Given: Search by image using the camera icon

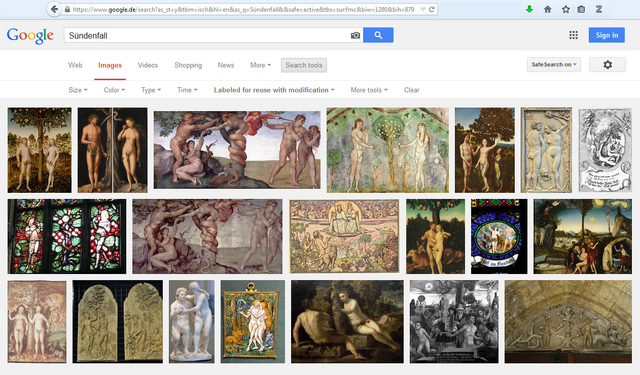Looking at the screenshot, I should pyautogui.click(x=356, y=36).
